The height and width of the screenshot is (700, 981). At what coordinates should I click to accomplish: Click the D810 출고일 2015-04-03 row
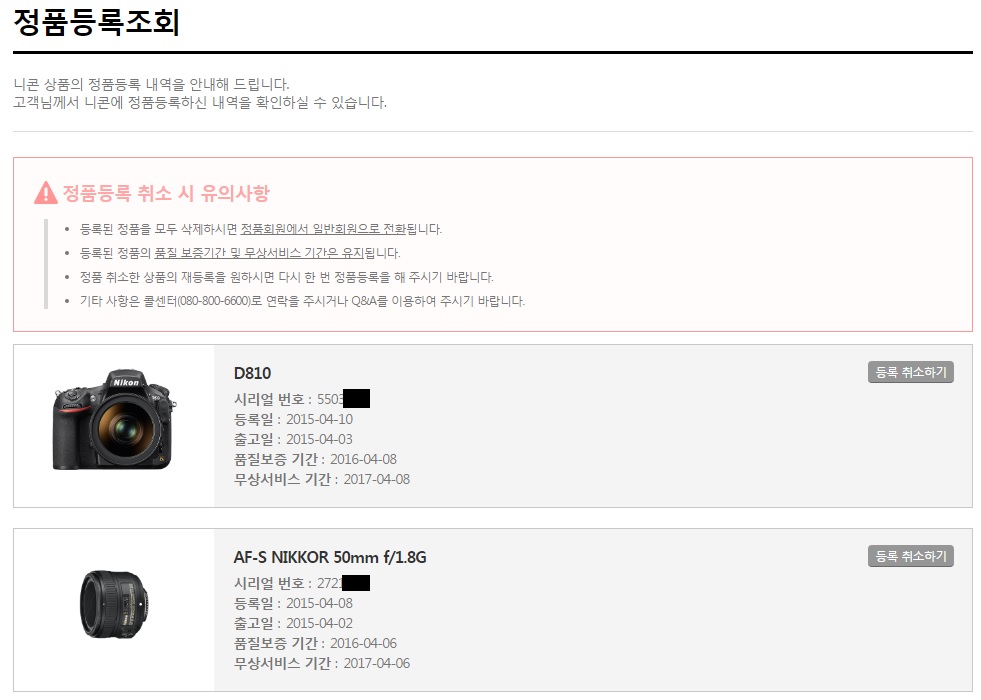(293, 439)
